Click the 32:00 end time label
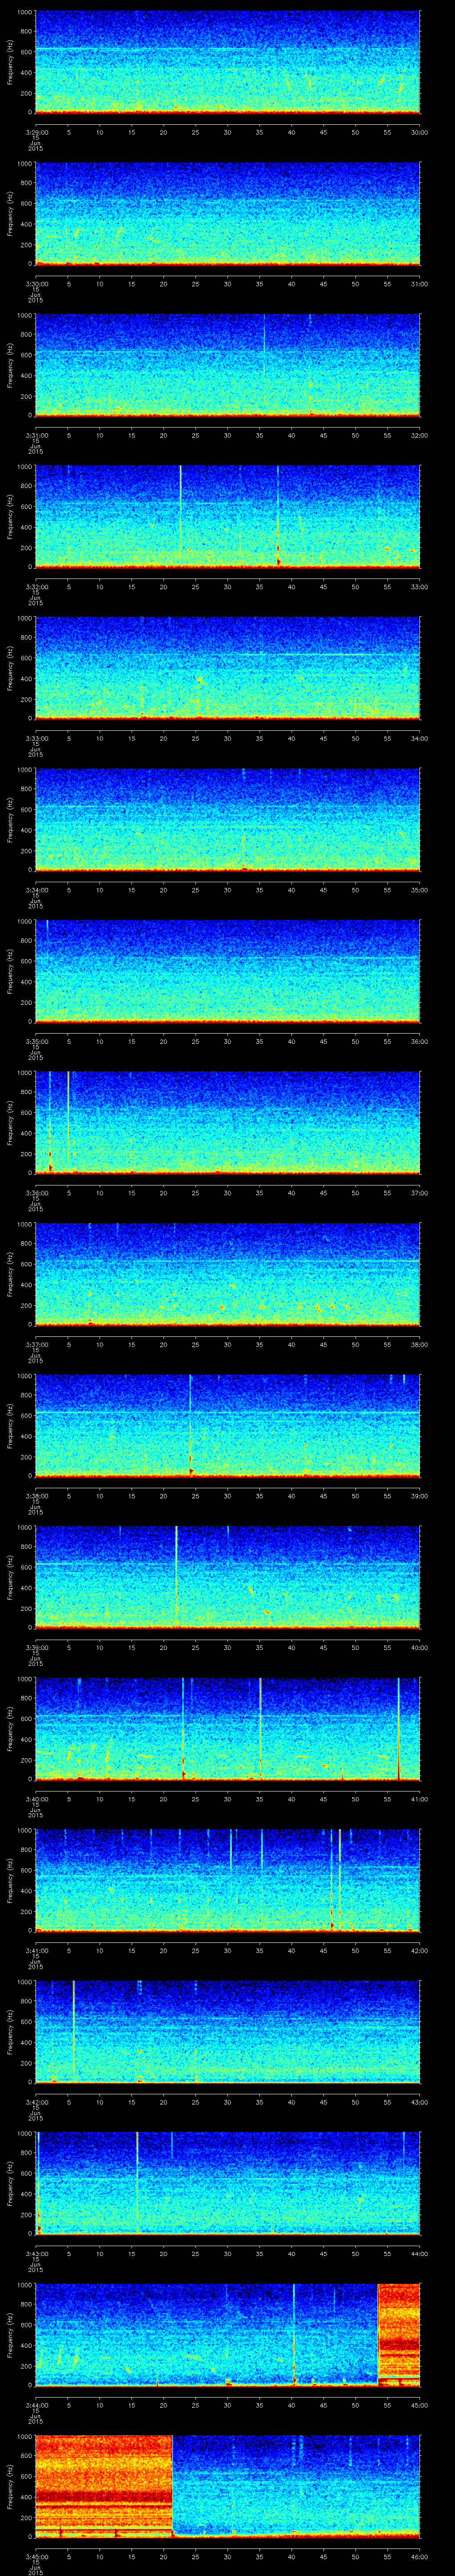Image resolution: width=455 pixels, height=2576 pixels. (x=420, y=435)
